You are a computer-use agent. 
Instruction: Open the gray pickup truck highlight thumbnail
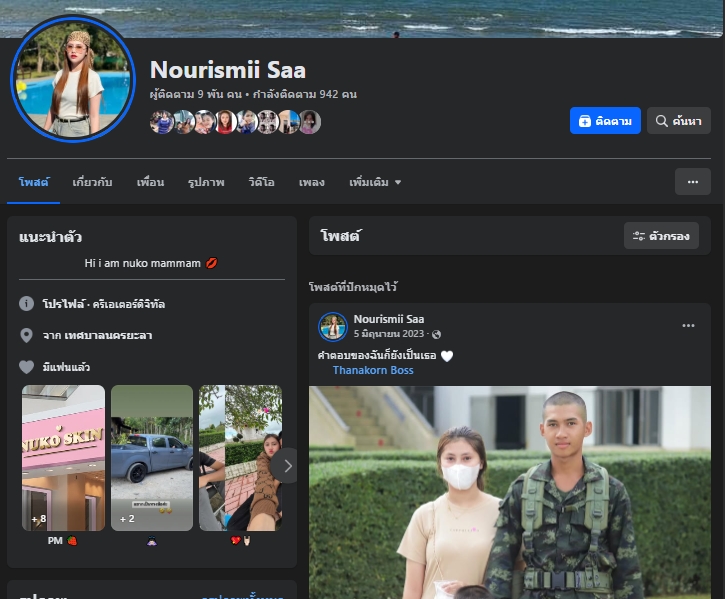pos(152,458)
